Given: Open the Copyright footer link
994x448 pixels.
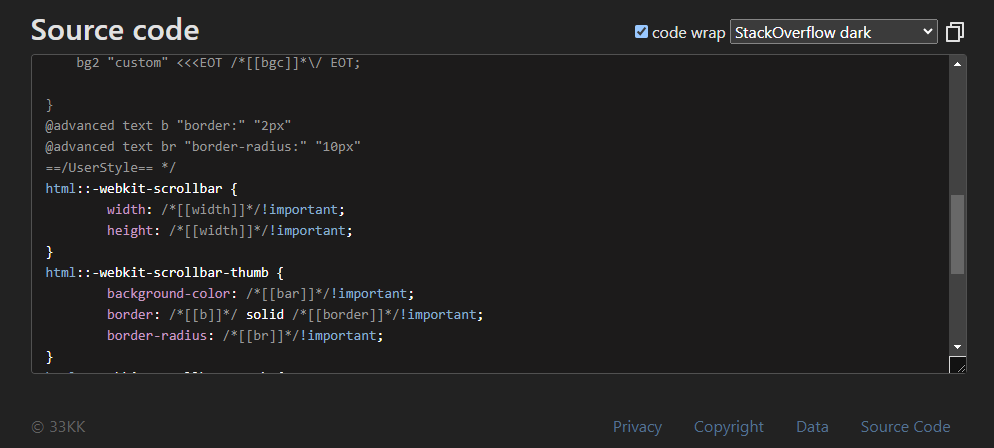Looking at the screenshot, I should (728, 426).
